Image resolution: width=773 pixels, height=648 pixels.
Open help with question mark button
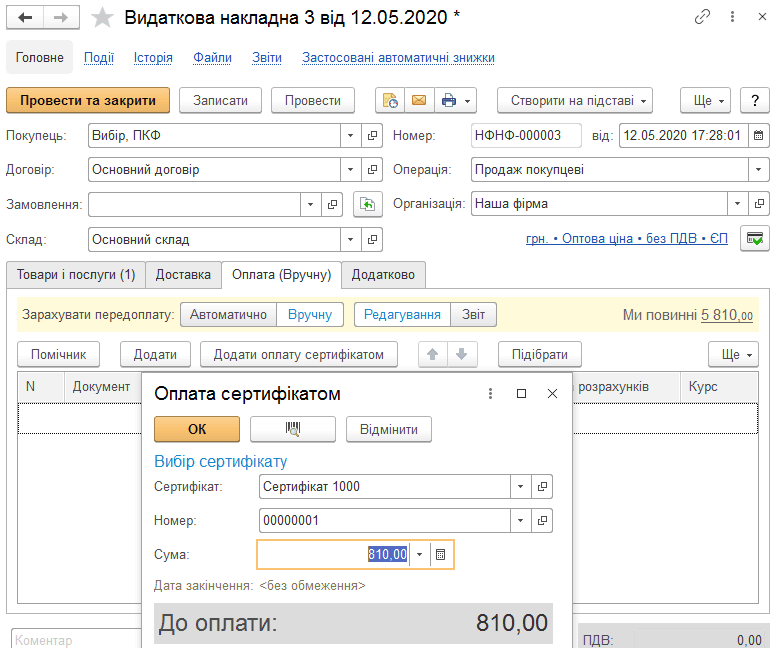point(755,101)
